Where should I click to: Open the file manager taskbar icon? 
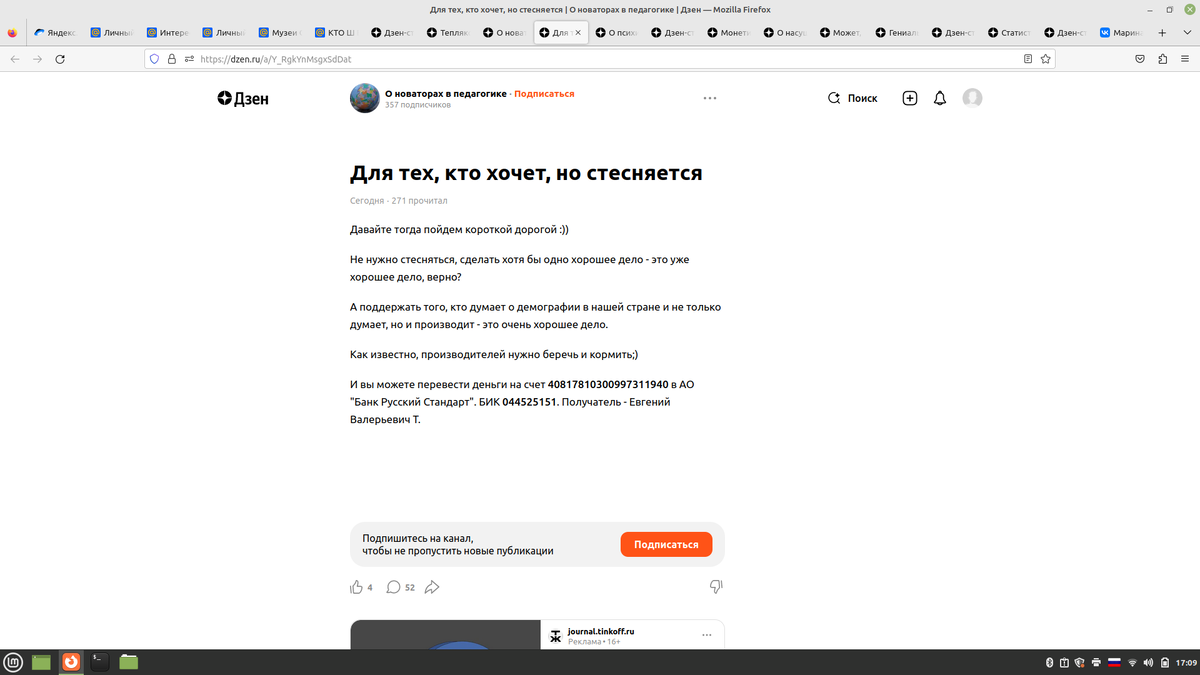click(x=128, y=661)
